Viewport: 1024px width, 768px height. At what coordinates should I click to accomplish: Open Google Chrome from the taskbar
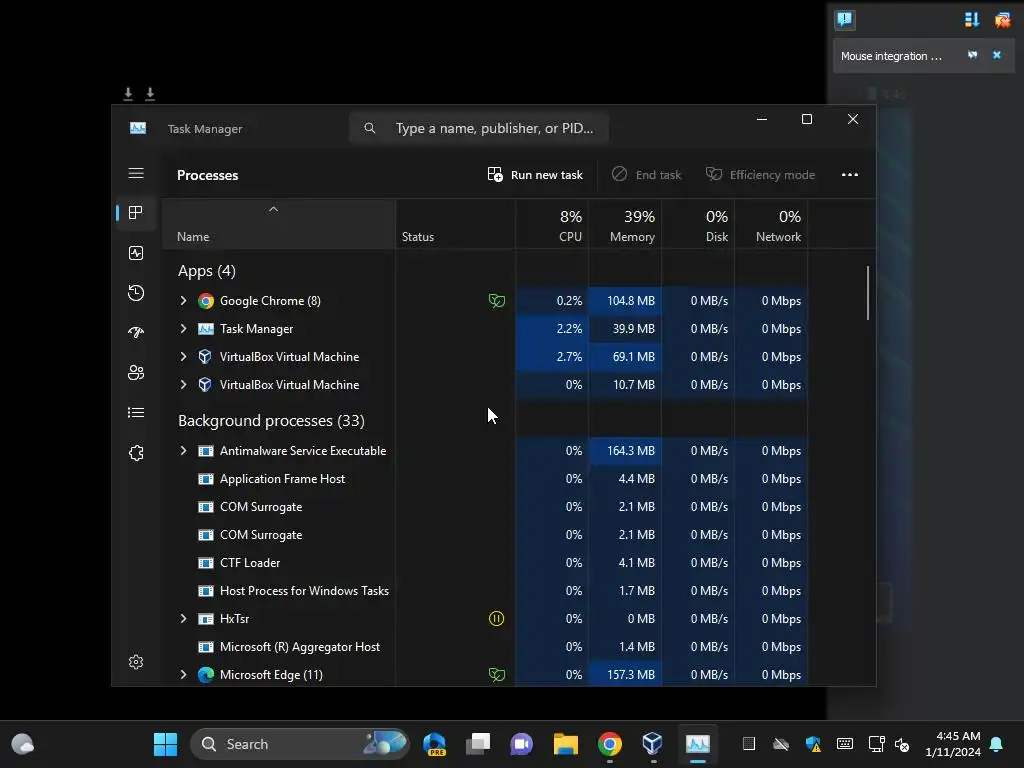[x=609, y=744]
